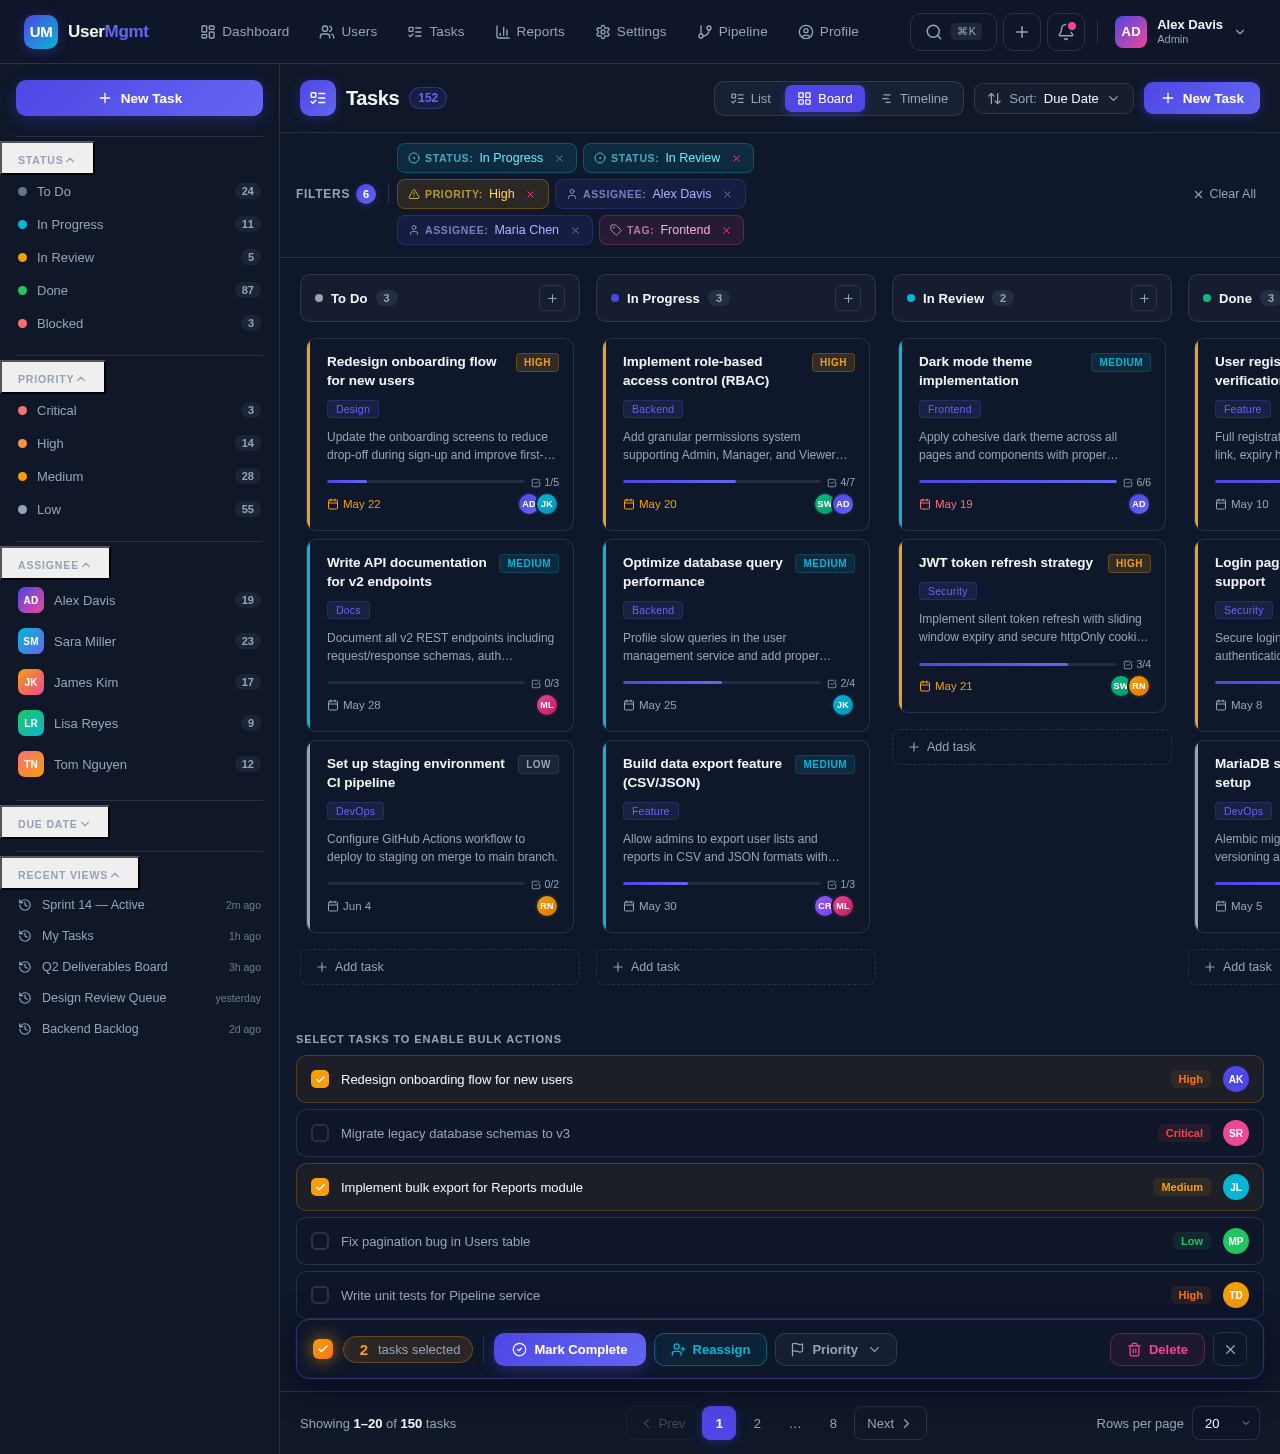Click Mark Complete for selected tasks

pyautogui.click(x=570, y=1349)
